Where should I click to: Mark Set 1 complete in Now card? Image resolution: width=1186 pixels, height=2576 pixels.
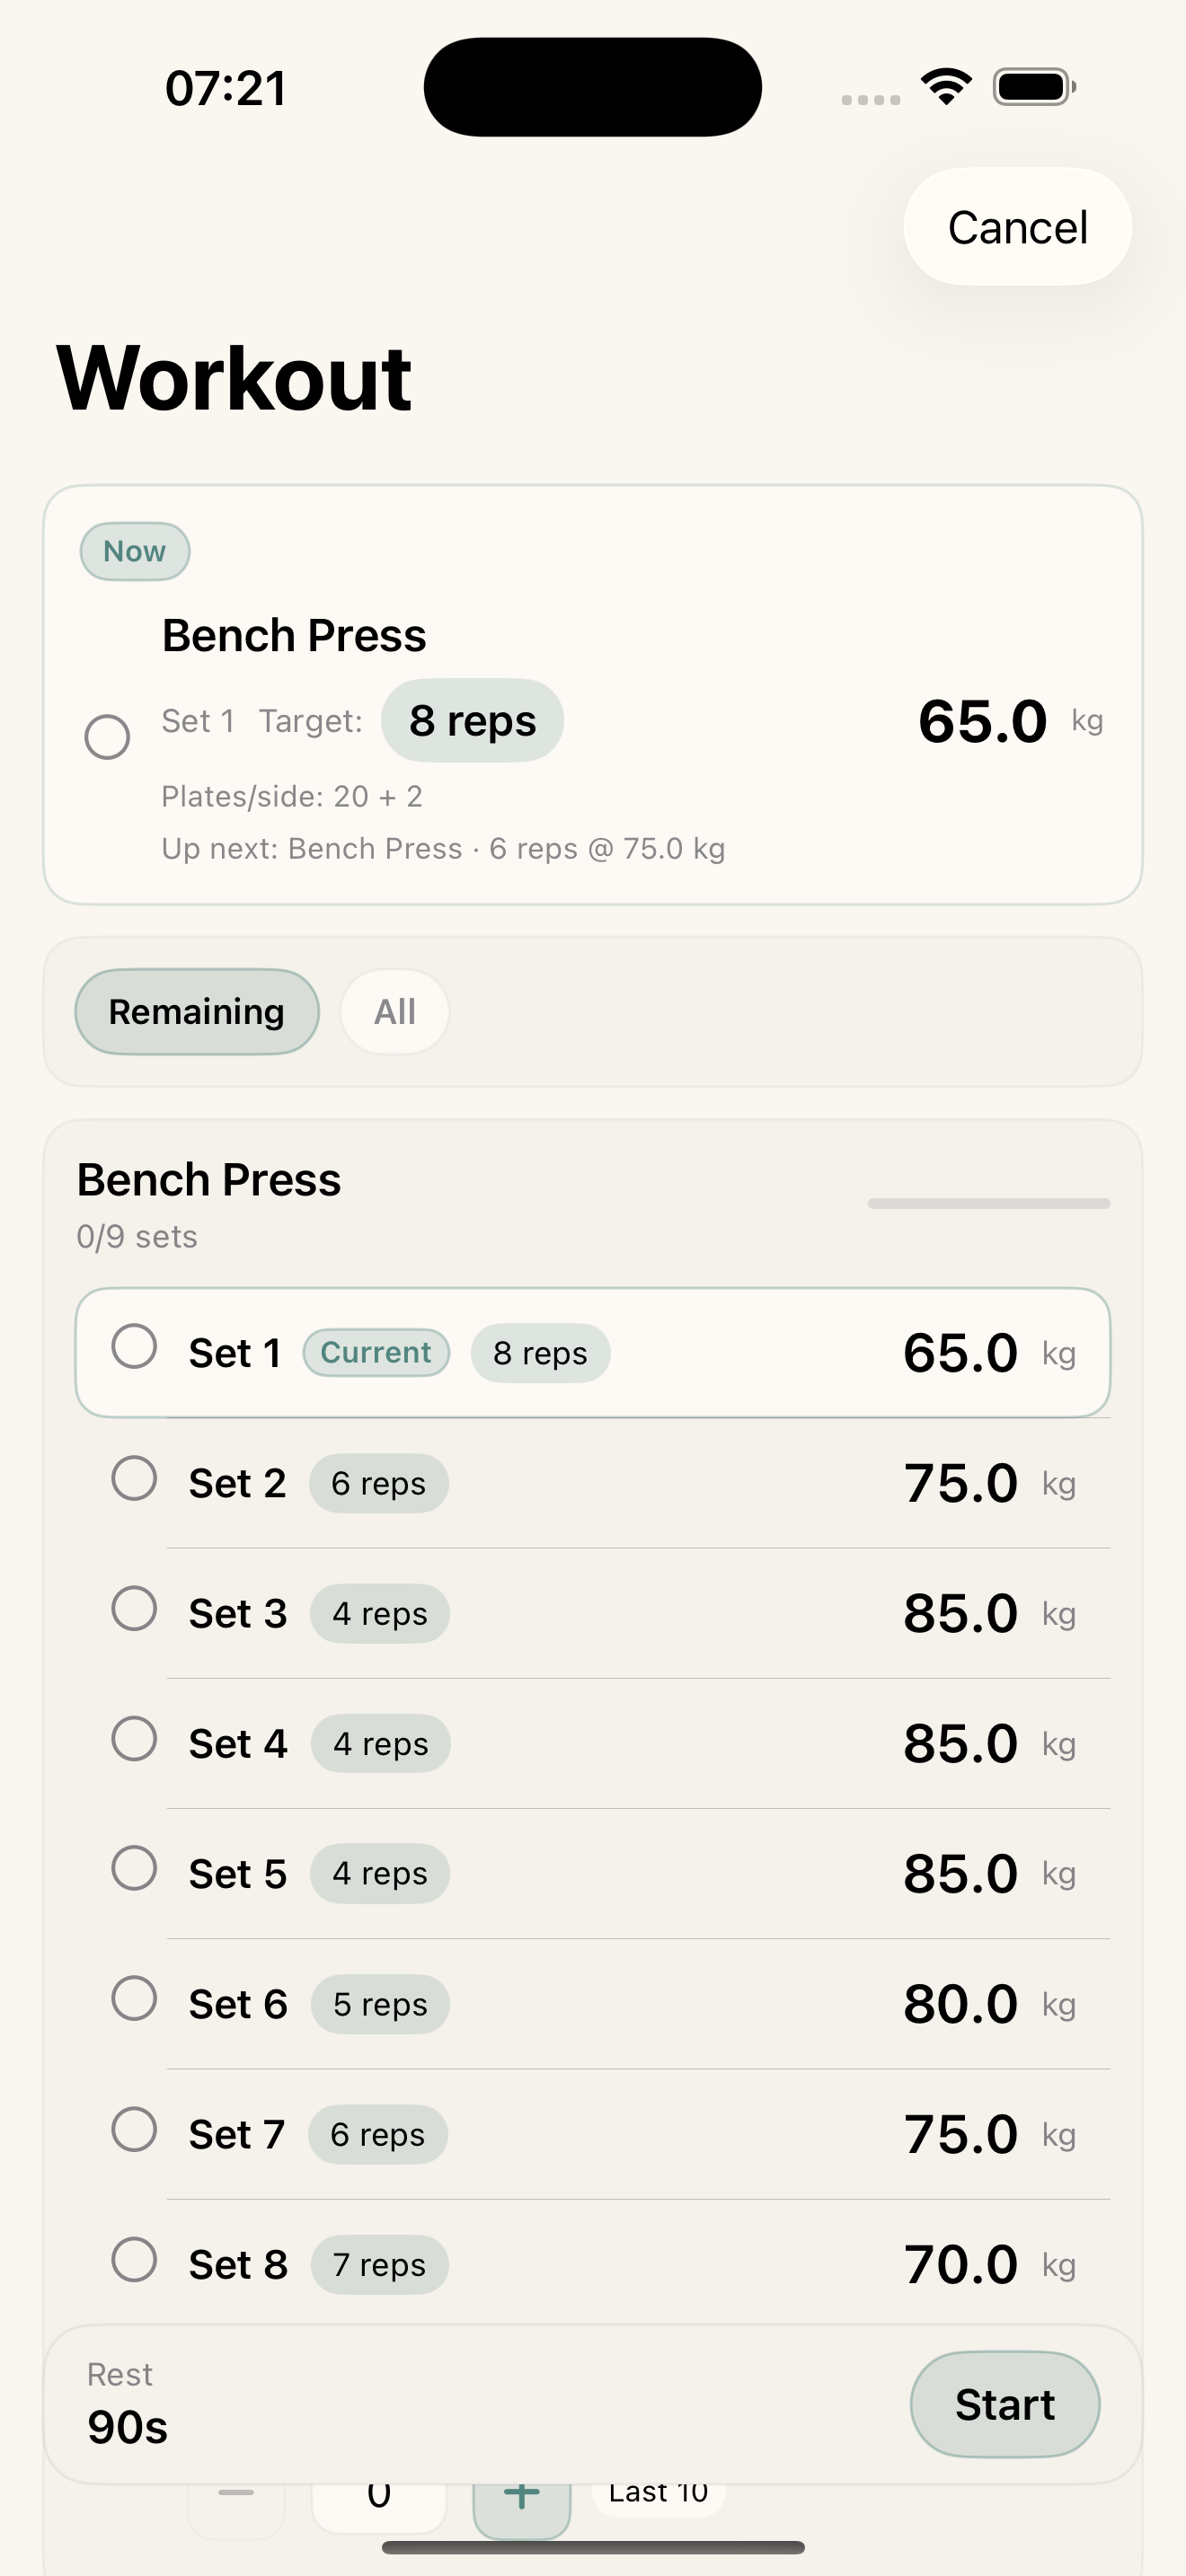pyautogui.click(x=107, y=737)
